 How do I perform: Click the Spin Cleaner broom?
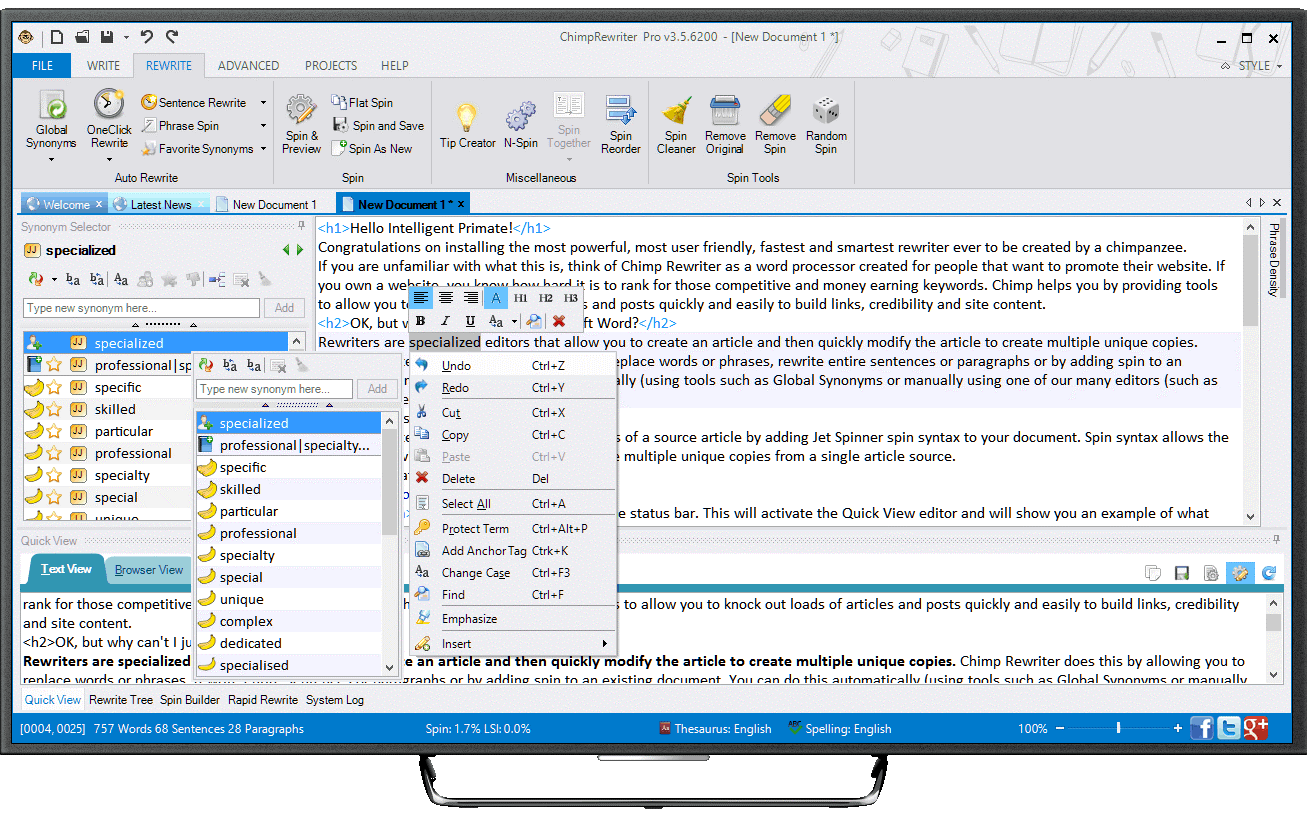pos(676,124)
